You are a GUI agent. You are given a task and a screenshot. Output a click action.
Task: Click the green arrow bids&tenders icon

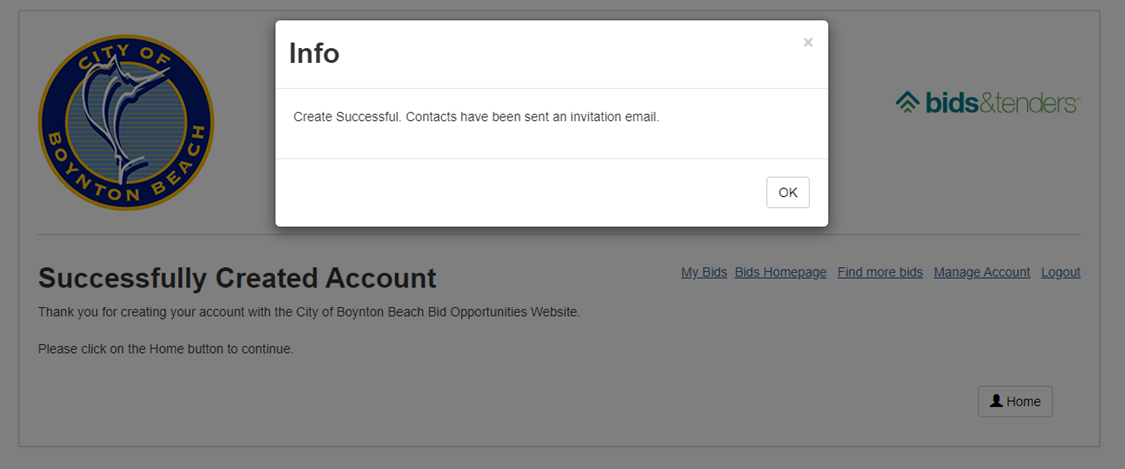pyautogui.click(x=908, y=103)
